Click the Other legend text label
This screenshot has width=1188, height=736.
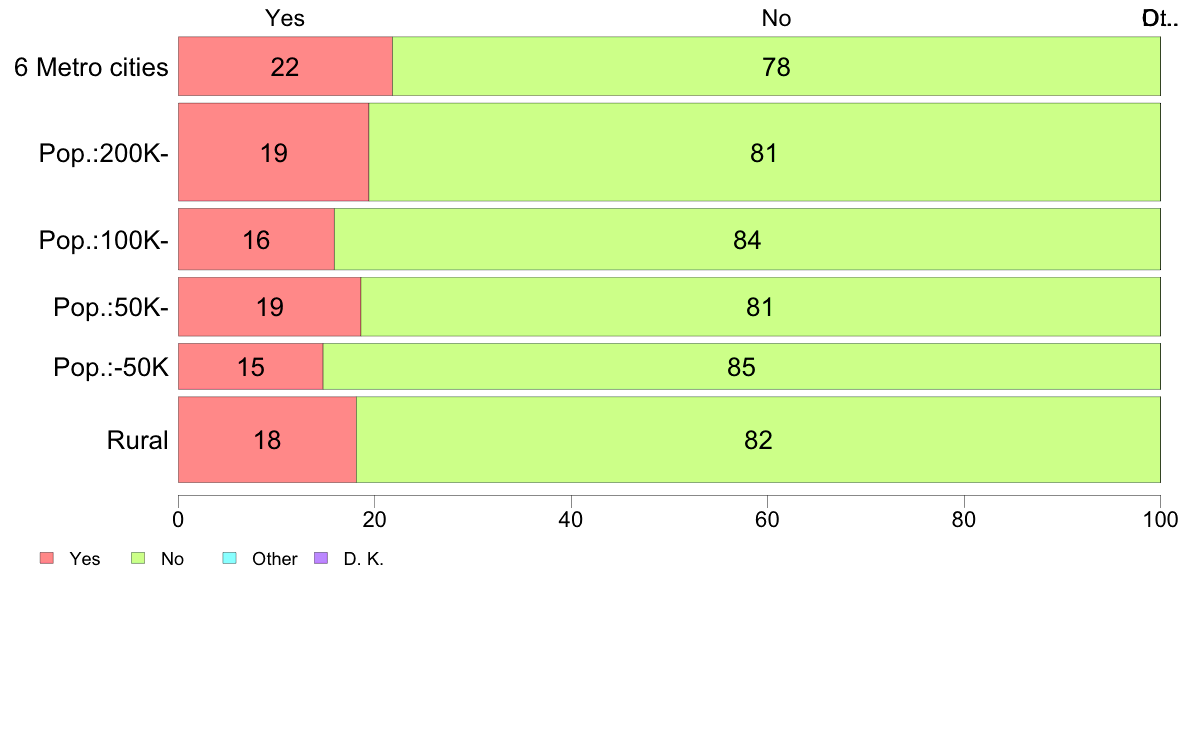pos(274,559)
